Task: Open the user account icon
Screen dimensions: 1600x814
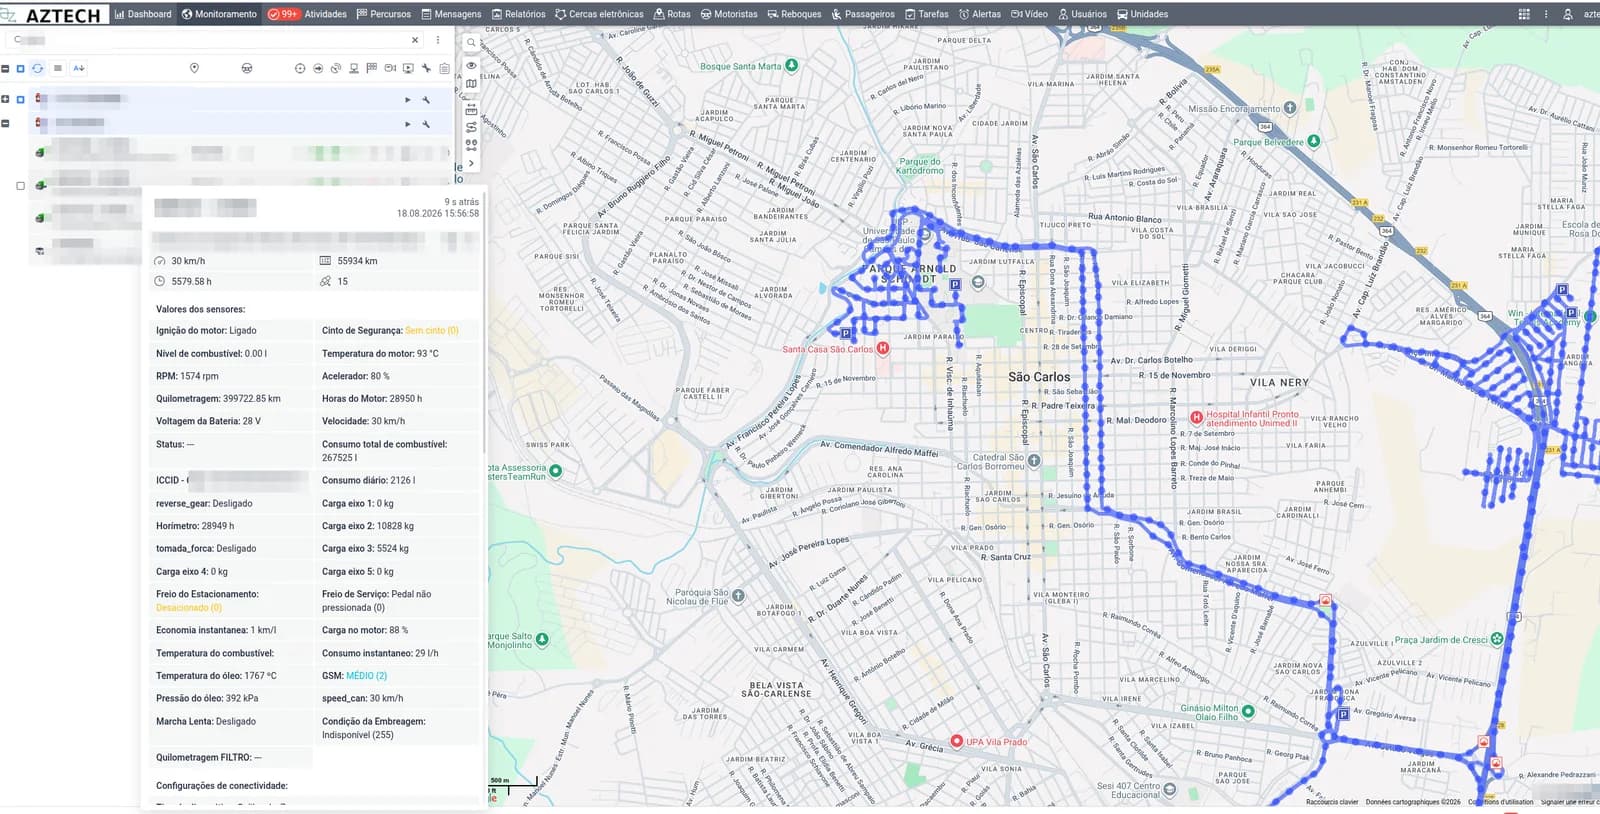Action: (x=1568, y=14)
